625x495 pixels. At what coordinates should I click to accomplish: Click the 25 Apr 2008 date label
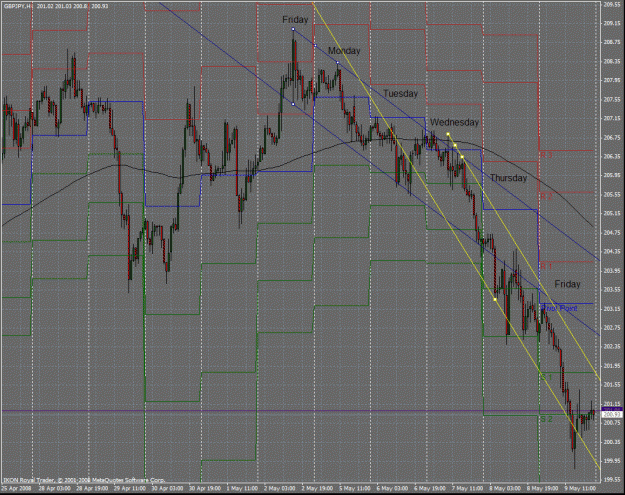click(16, 488)
